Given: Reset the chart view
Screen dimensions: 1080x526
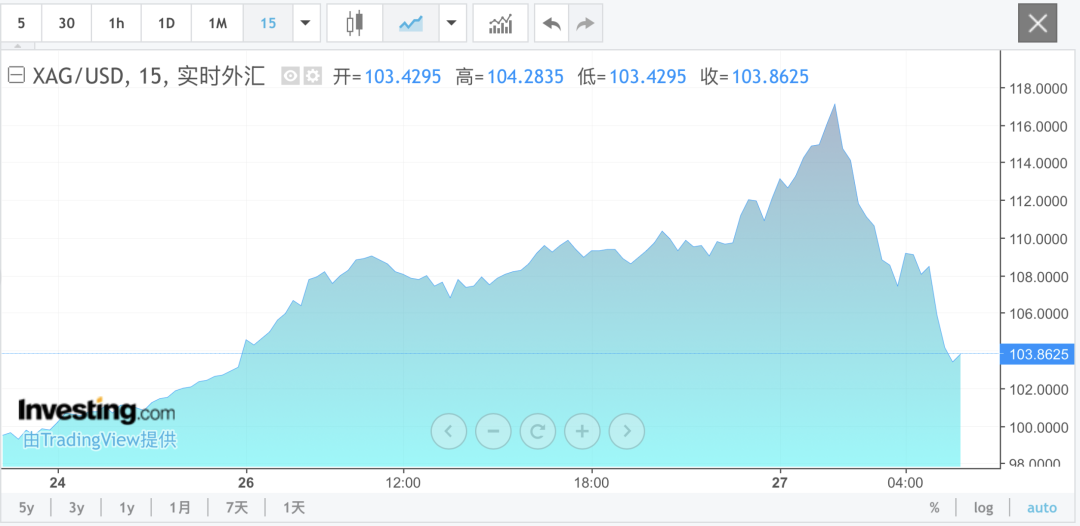Looking at the screenshot, I should click(x=538, y=431).
